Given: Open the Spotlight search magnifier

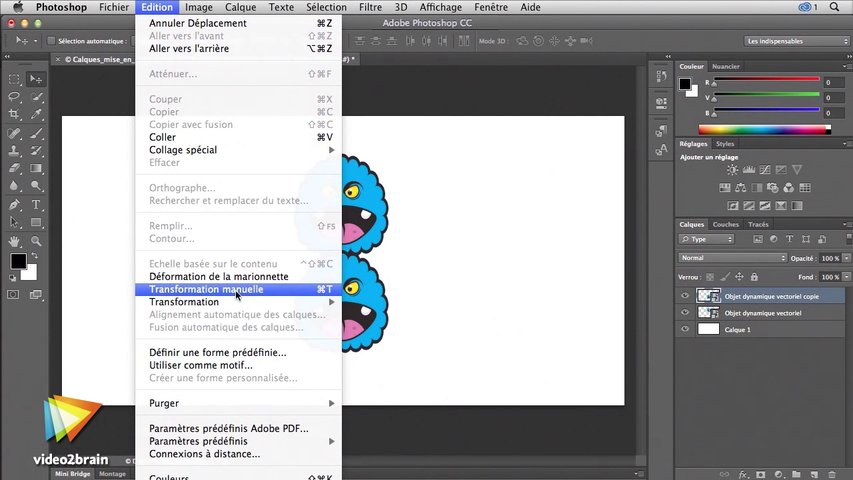Looking at the screenshot, I should click(x=834, y=7).
